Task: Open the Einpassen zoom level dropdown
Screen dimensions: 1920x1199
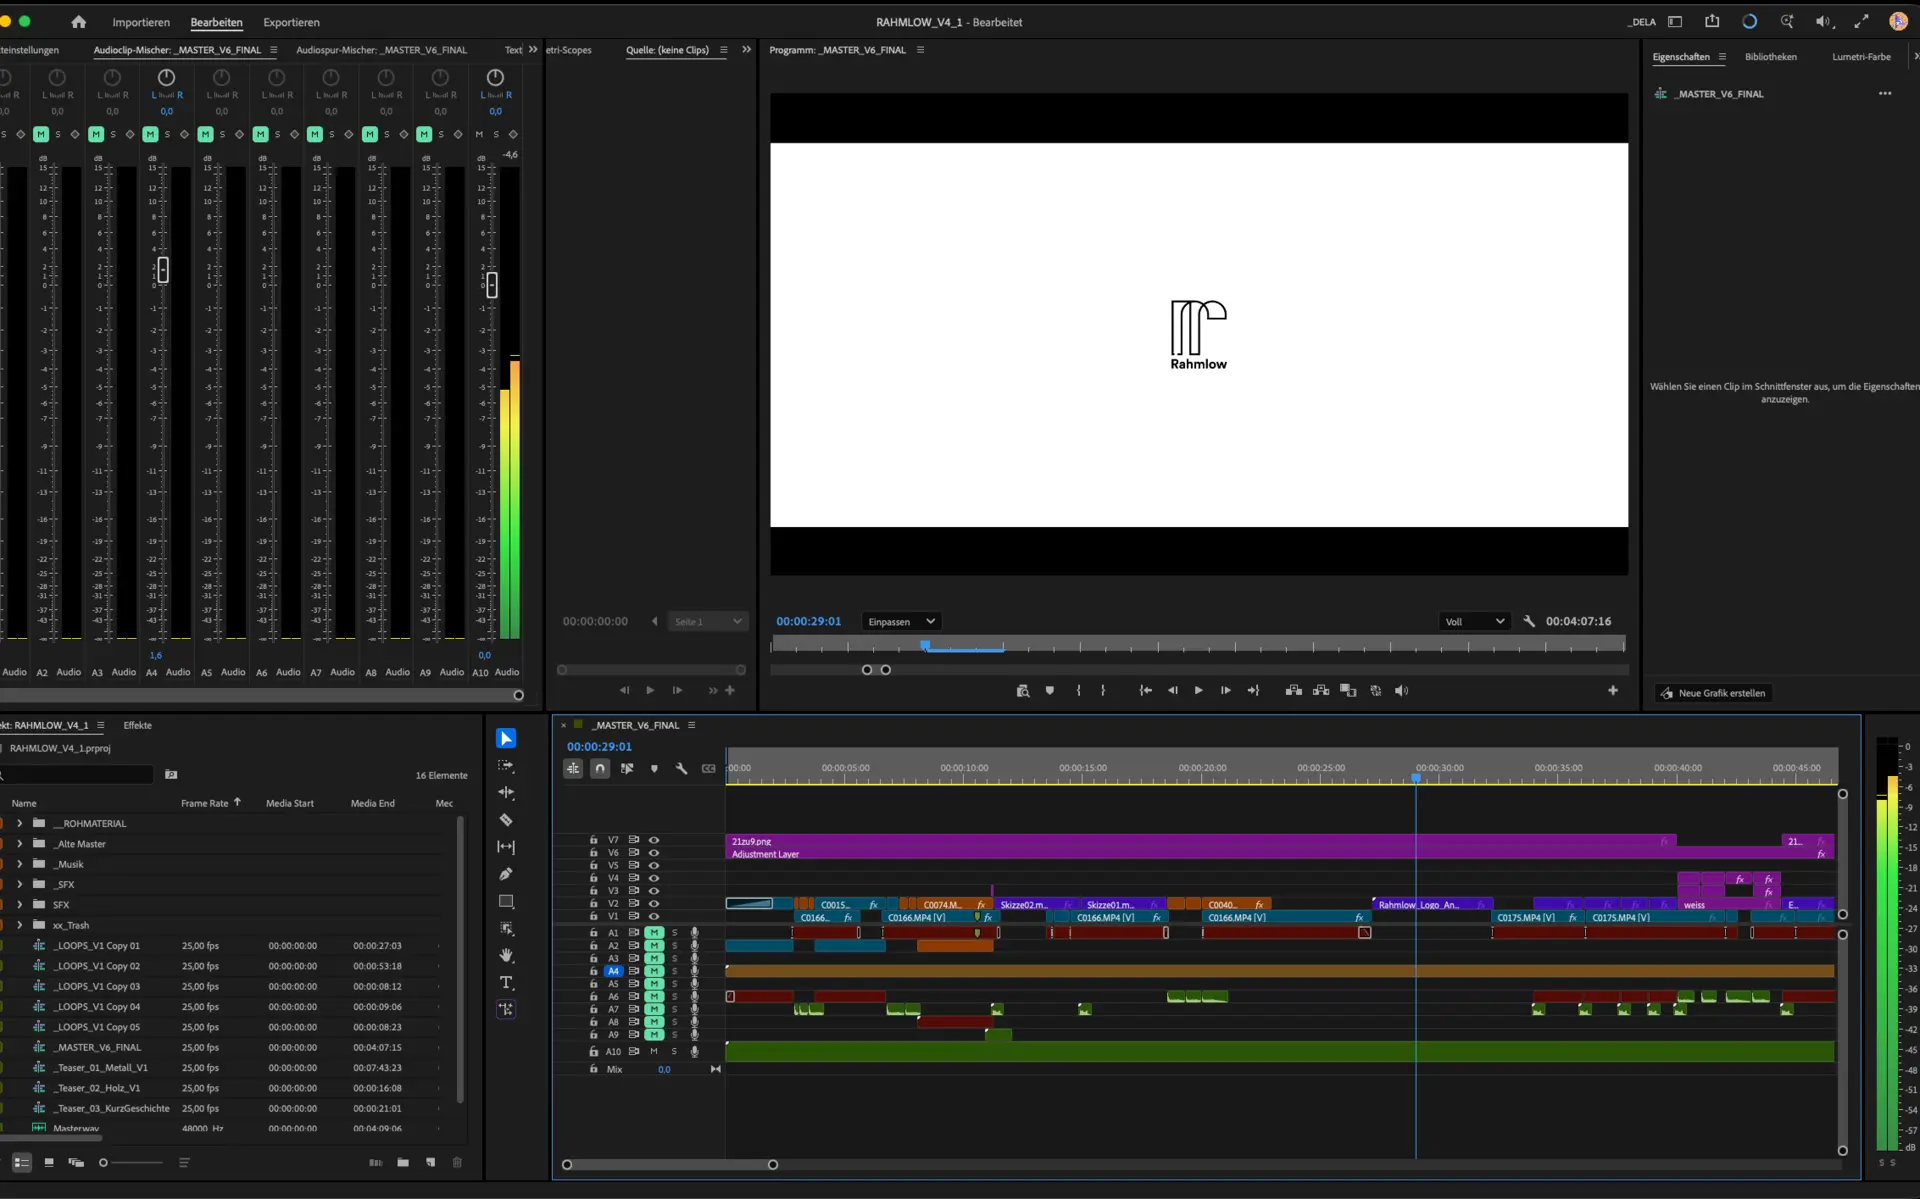Action: click(x=901, y=622)
